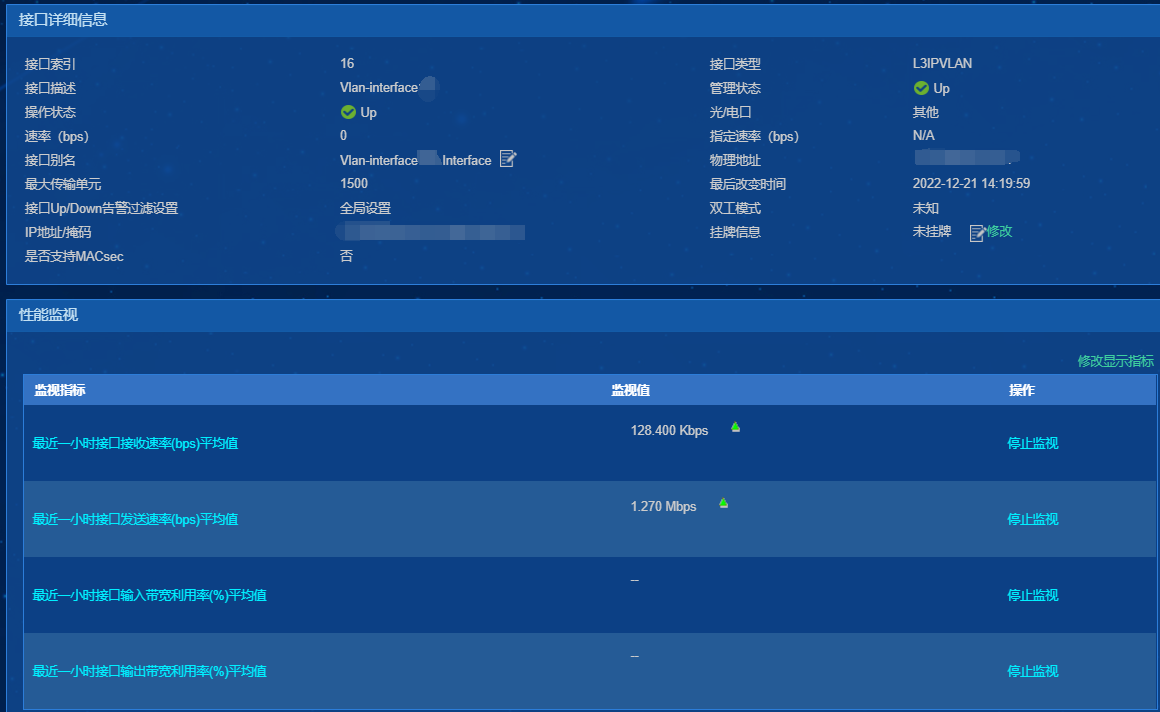Click the L3IPVLAN interface type value
This screenshot has height=712, width=1160.
(x=942, y=64)
